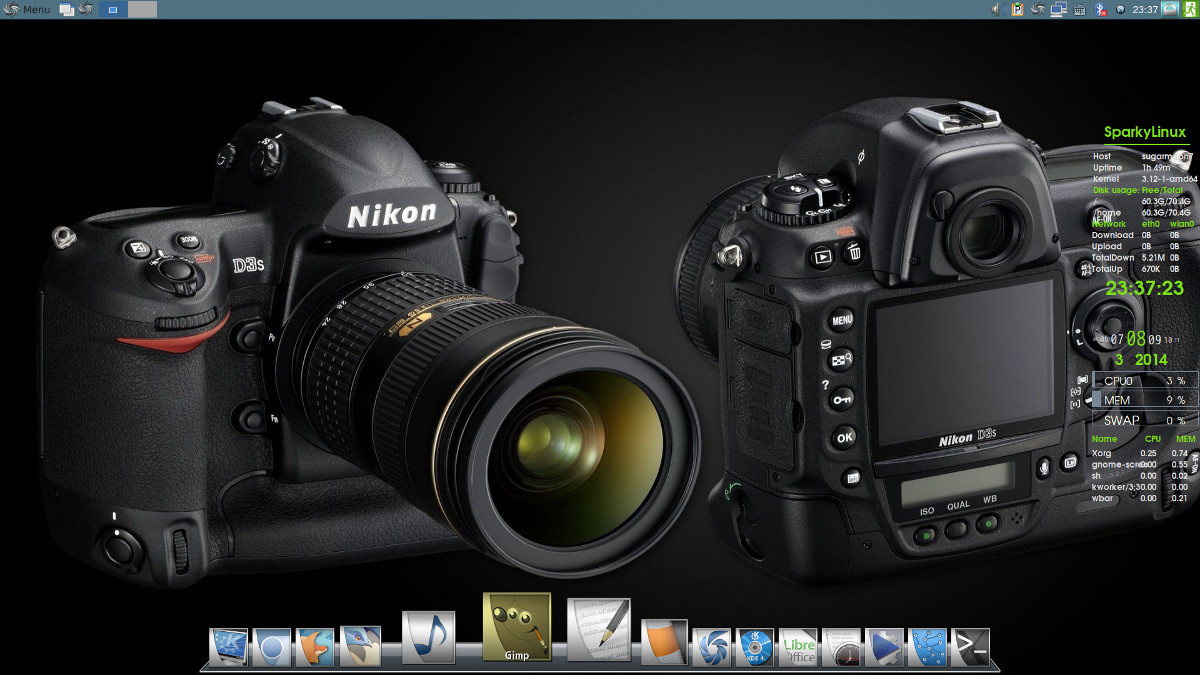Image resolution: width=1200 pixels, height=675 pixels.
Task: Launch Gimp from the dock
Action: [516, 627]
